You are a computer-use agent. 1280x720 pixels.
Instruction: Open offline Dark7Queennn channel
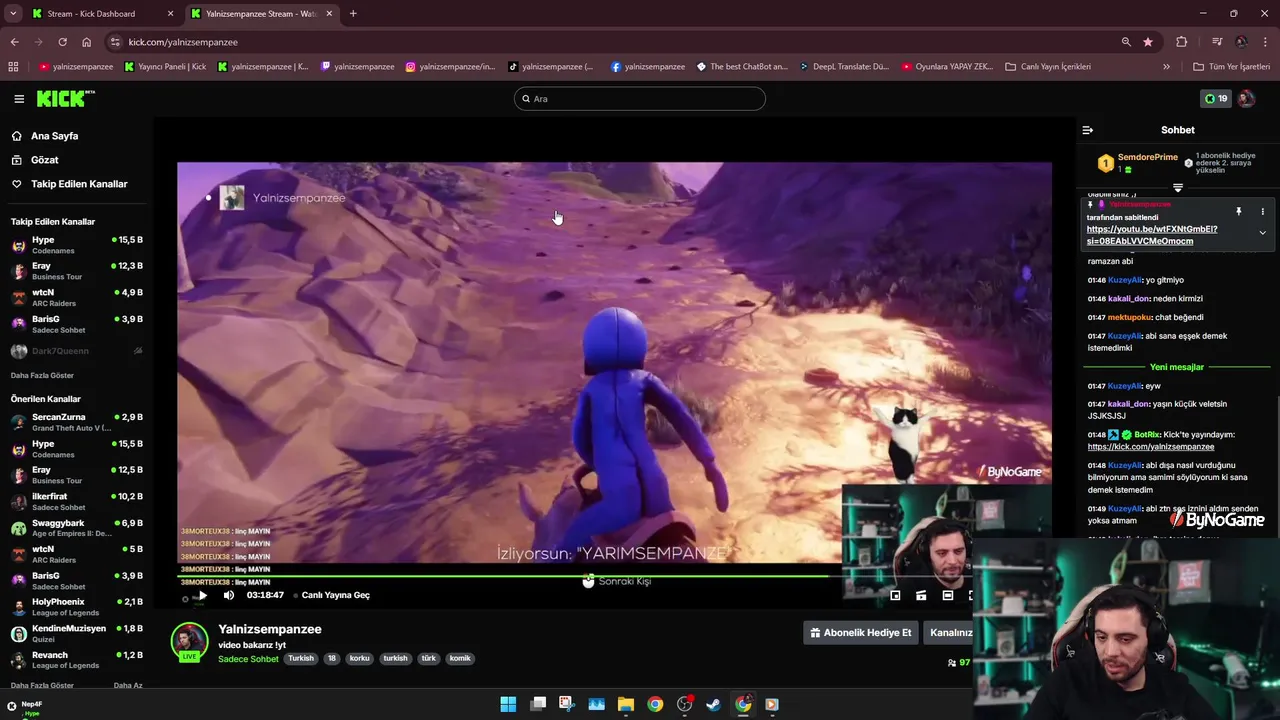click(77, 351)
